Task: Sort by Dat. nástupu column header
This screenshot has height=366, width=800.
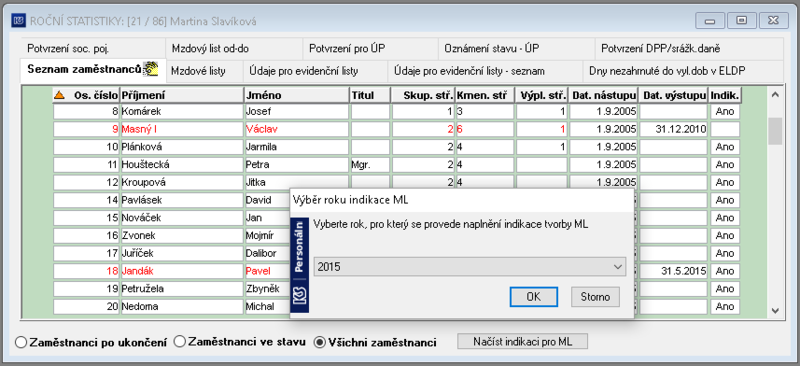Action: tap(604, 95)
